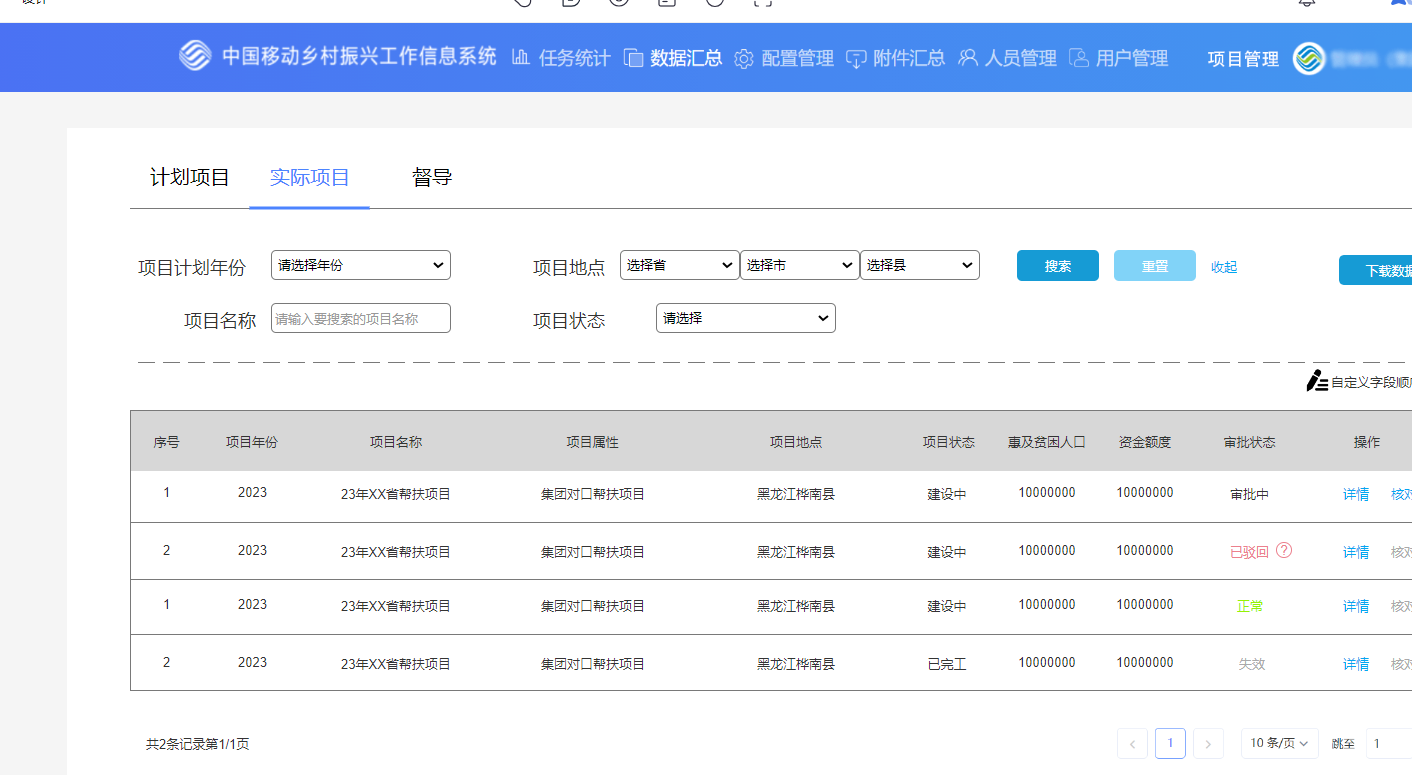
Task: Click the gear icon for 配置管理
Action: click(743, 59)
